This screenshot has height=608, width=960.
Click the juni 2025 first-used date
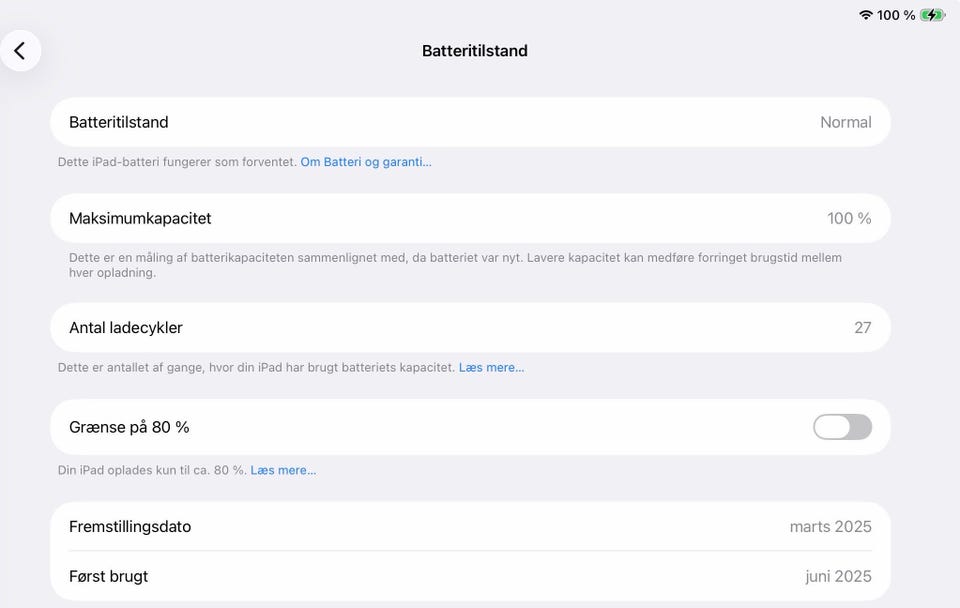click(838, 576)
